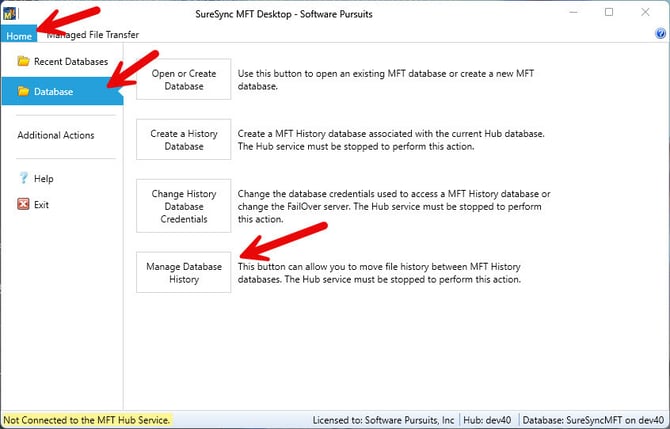670x429 pixels.
Task: Open Help from the sidebar
Action: point(36,179)
